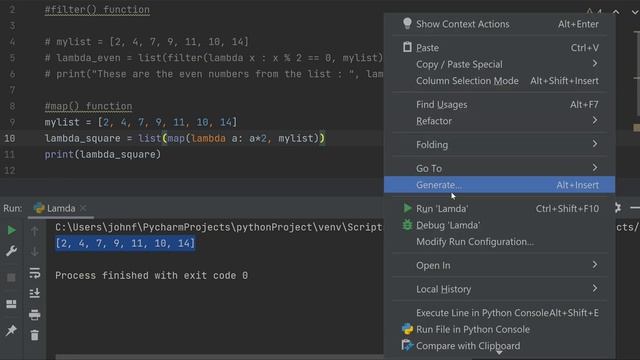Viewport: 640px width, 360px height.
Task: Expand Copy / Paste Special submenu arrow
Action: (x=595, y=64)
